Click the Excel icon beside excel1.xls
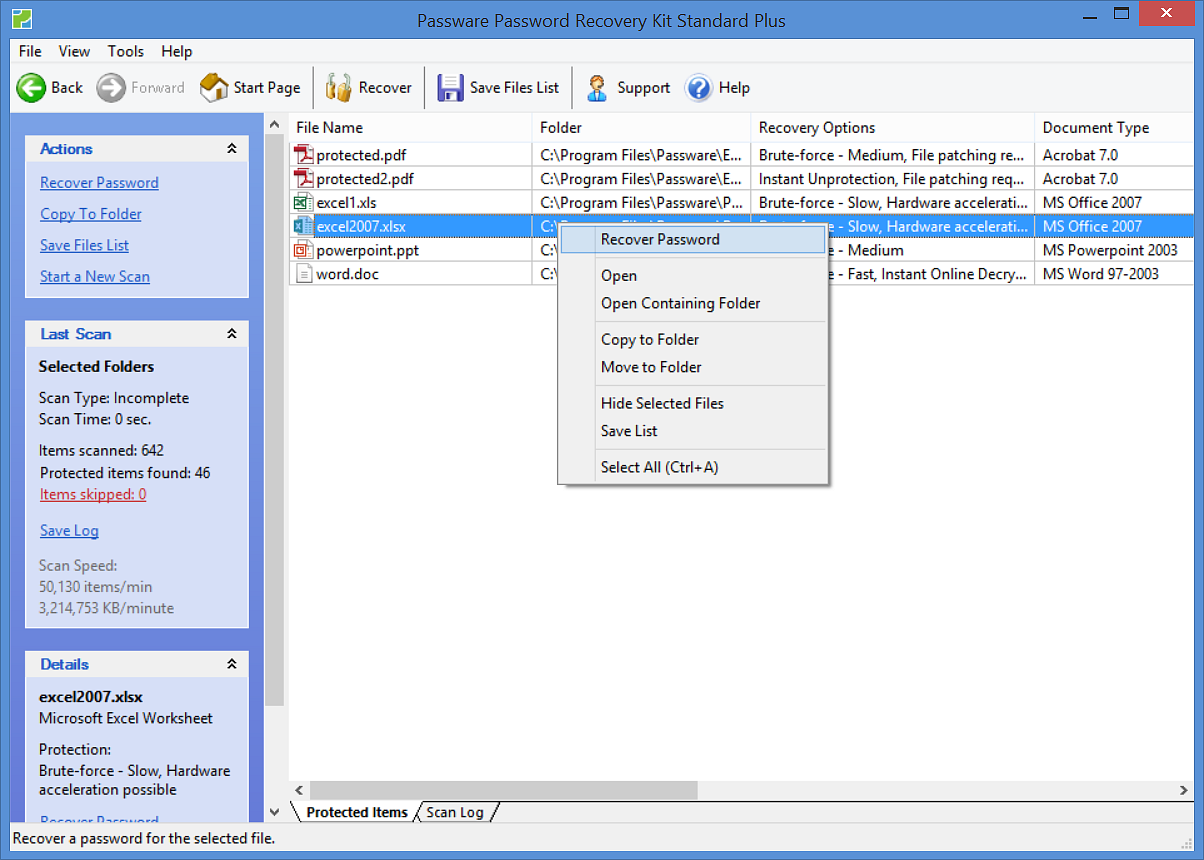 (303, 203)
